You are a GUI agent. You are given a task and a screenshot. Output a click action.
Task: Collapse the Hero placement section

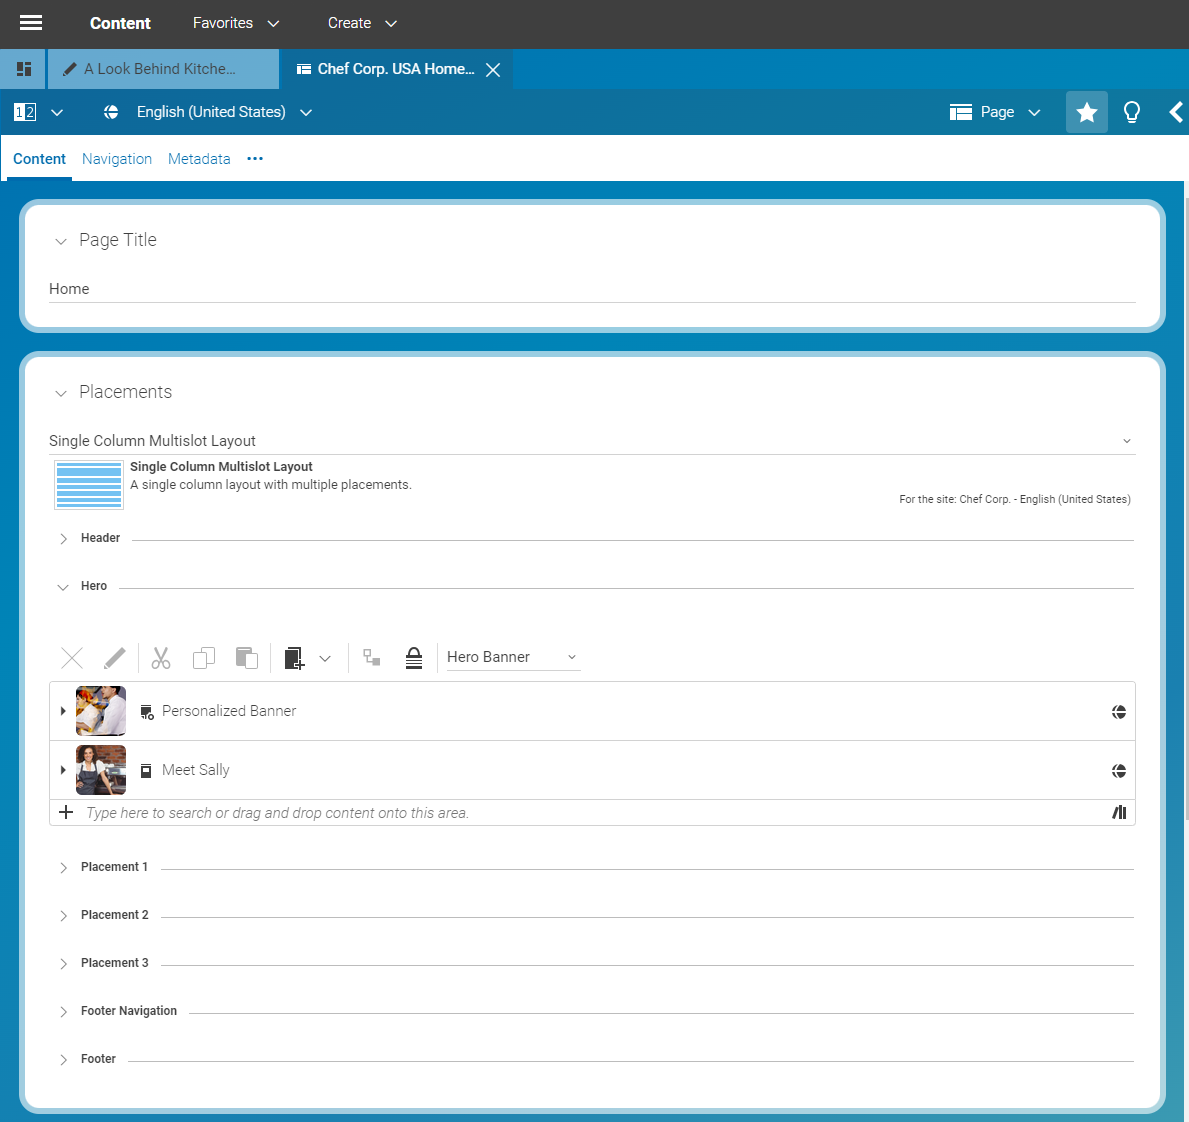coord(62,586)
